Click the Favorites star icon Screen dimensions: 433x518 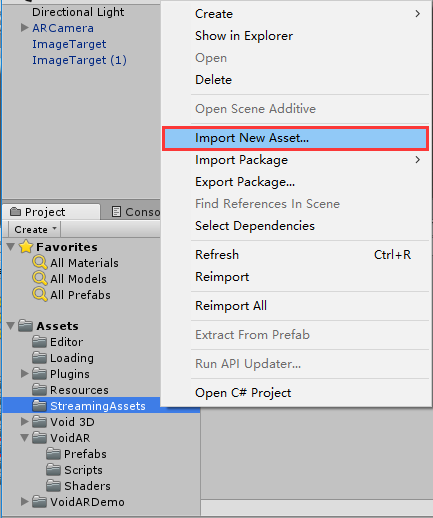coord(26,247)
